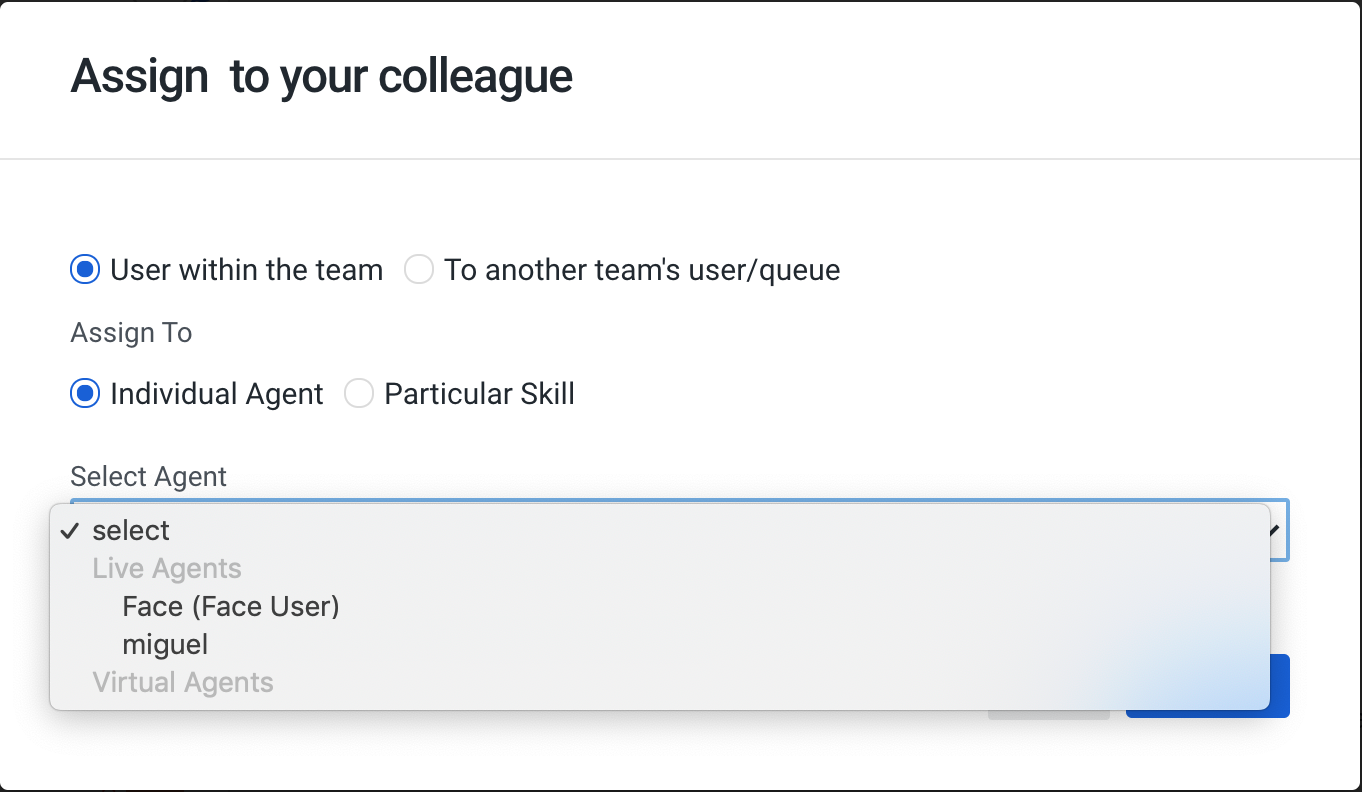1362x792 pixels.
Task: Click the Select Agent dropdown arrow
Action: [x=1276, y=530]
